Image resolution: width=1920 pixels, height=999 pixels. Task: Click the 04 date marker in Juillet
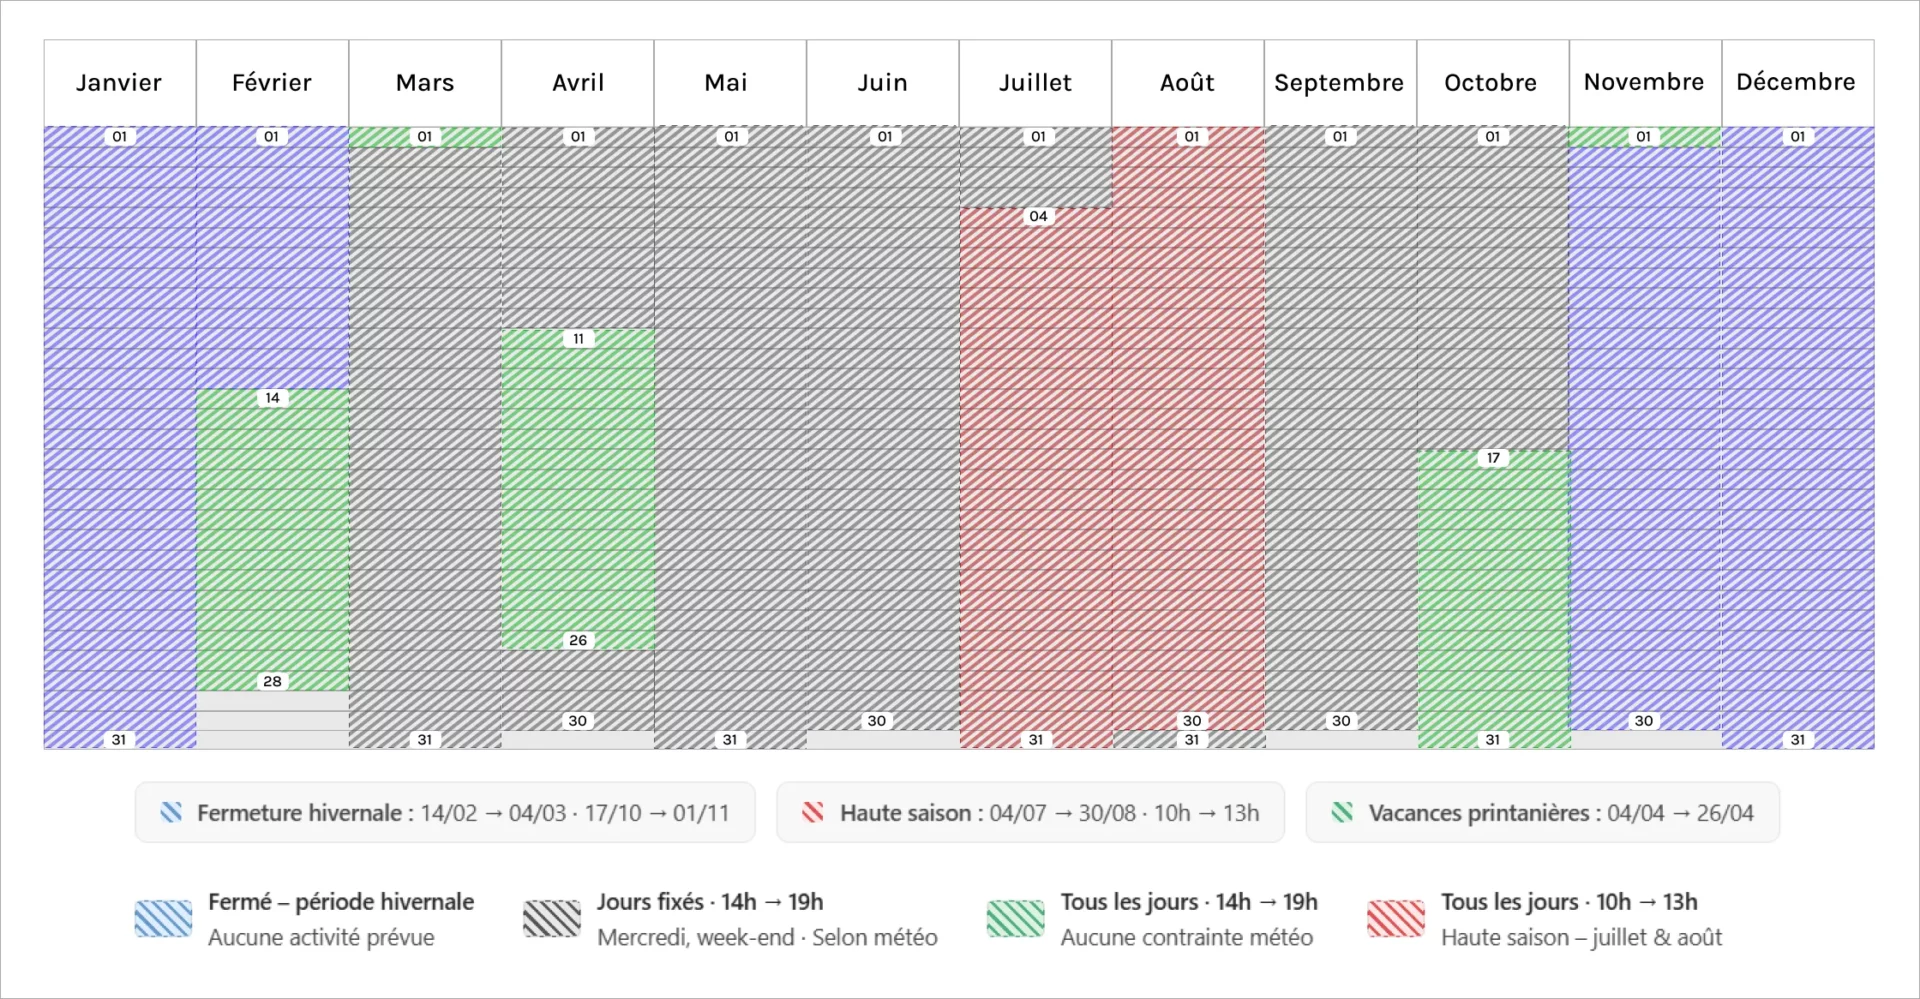tap(1038, 216)
